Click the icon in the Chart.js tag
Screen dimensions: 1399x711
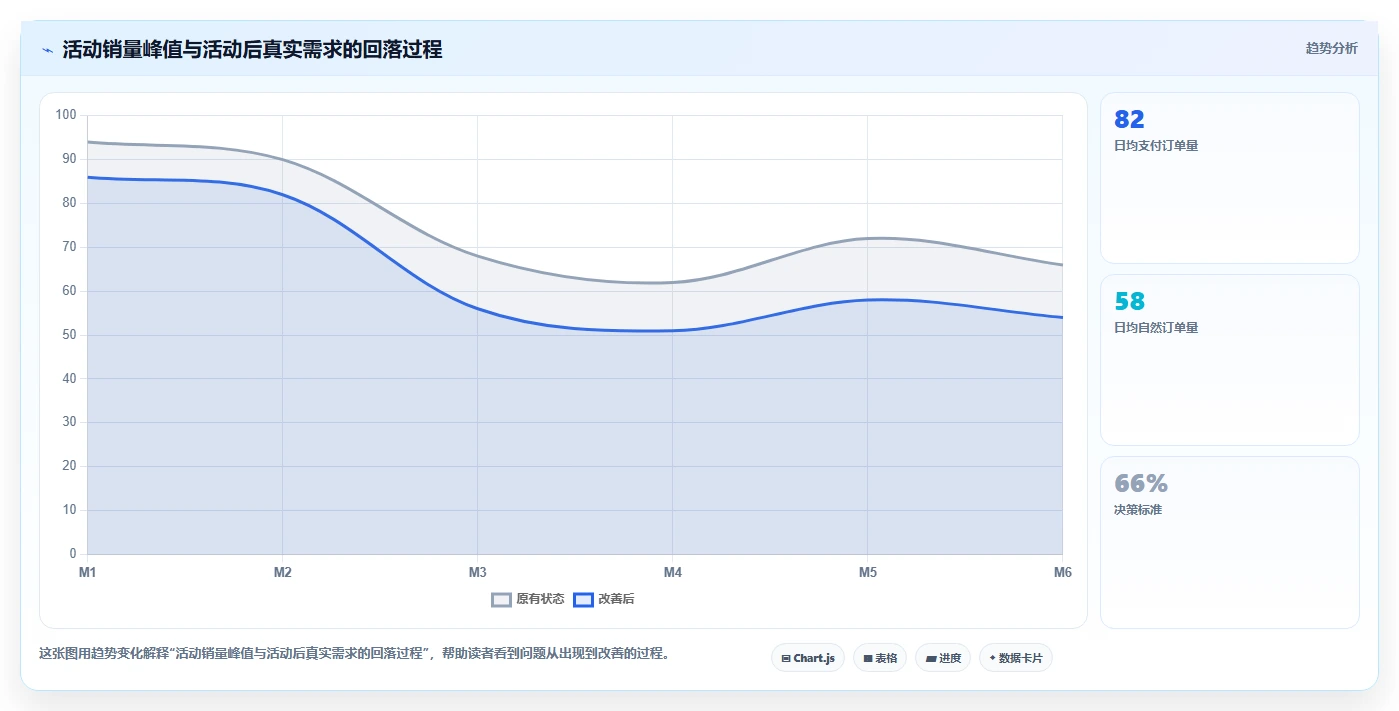click(786, 658)
